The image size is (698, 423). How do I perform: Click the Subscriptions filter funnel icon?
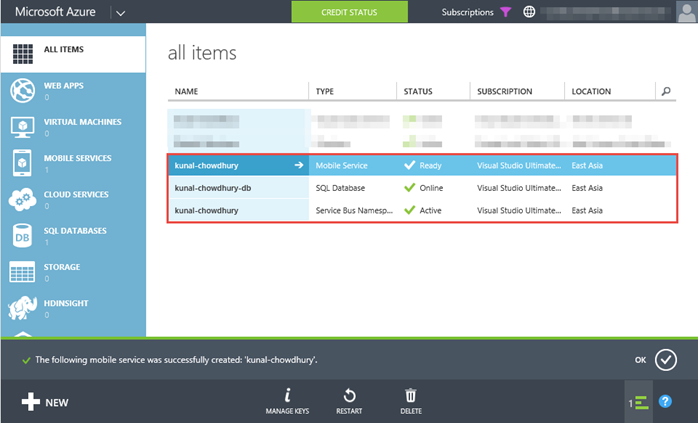506,12
